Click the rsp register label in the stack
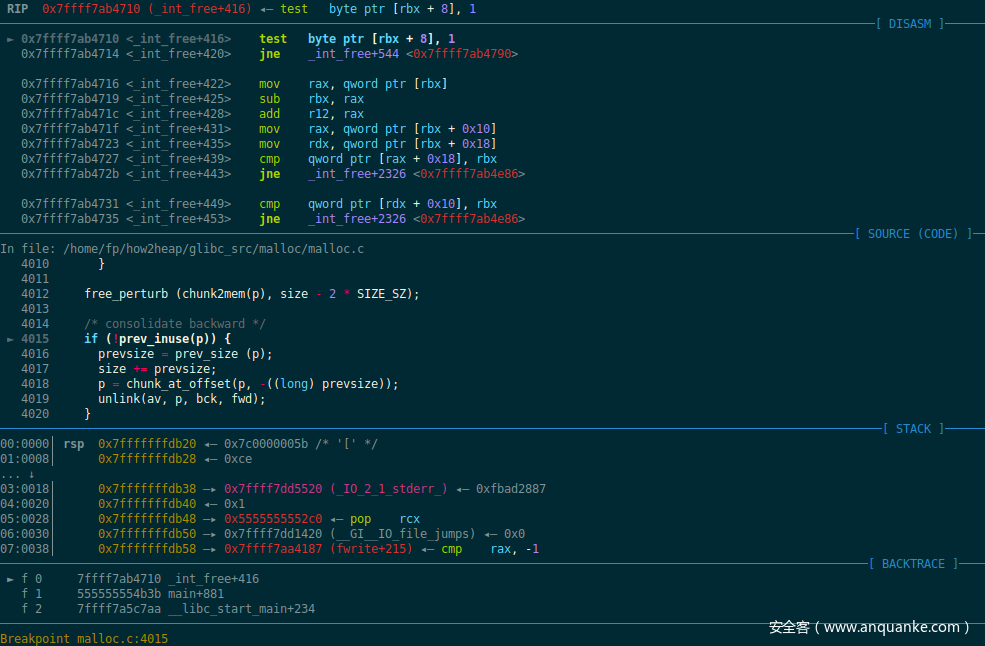The width and height of the screenshot is (985, 646). click(x=74, y=444)
